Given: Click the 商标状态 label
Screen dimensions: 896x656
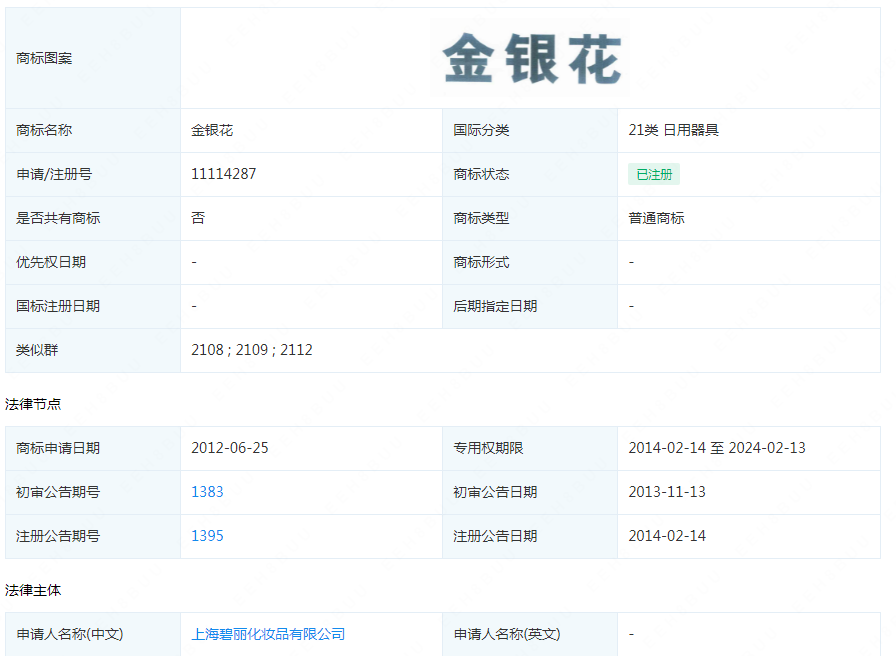Looking at the screenshot, I should point(481,174).
